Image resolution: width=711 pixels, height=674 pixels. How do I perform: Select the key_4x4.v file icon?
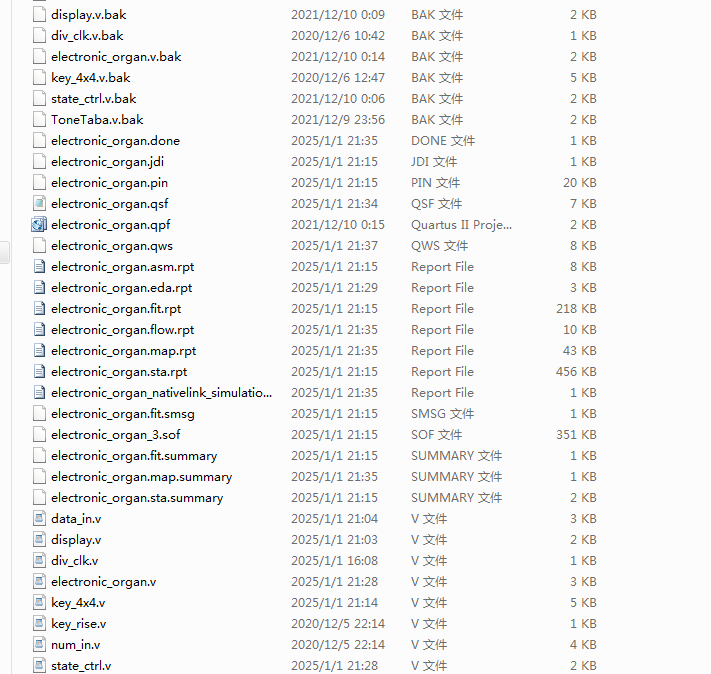coord(39,603)
